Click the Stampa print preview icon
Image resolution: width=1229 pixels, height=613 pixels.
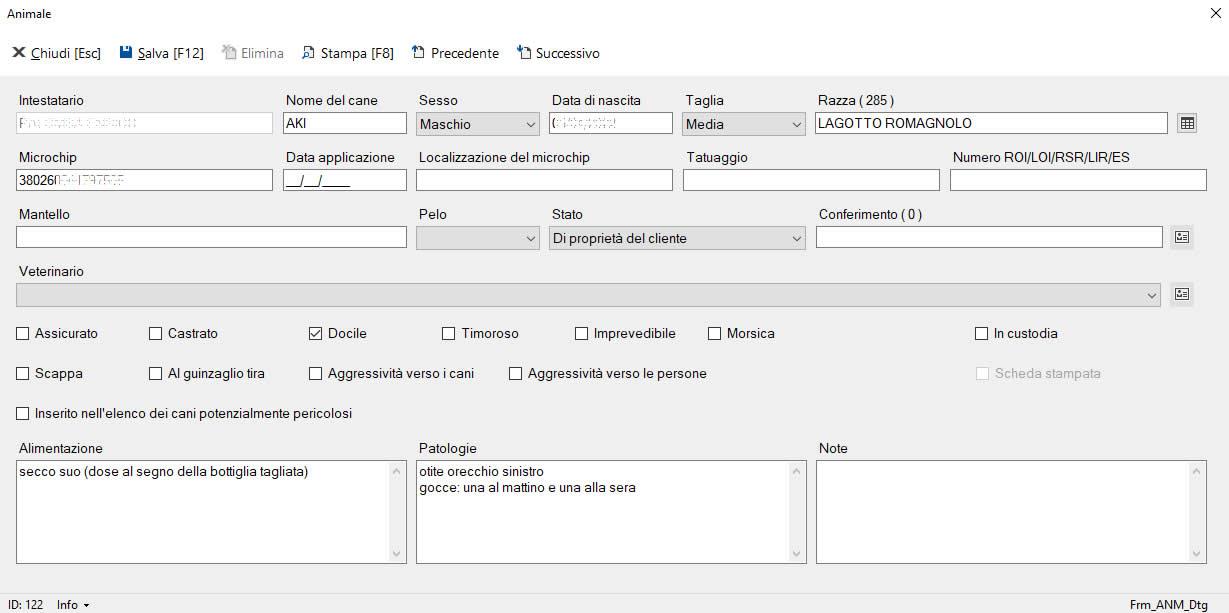click(x=308, y=53)
